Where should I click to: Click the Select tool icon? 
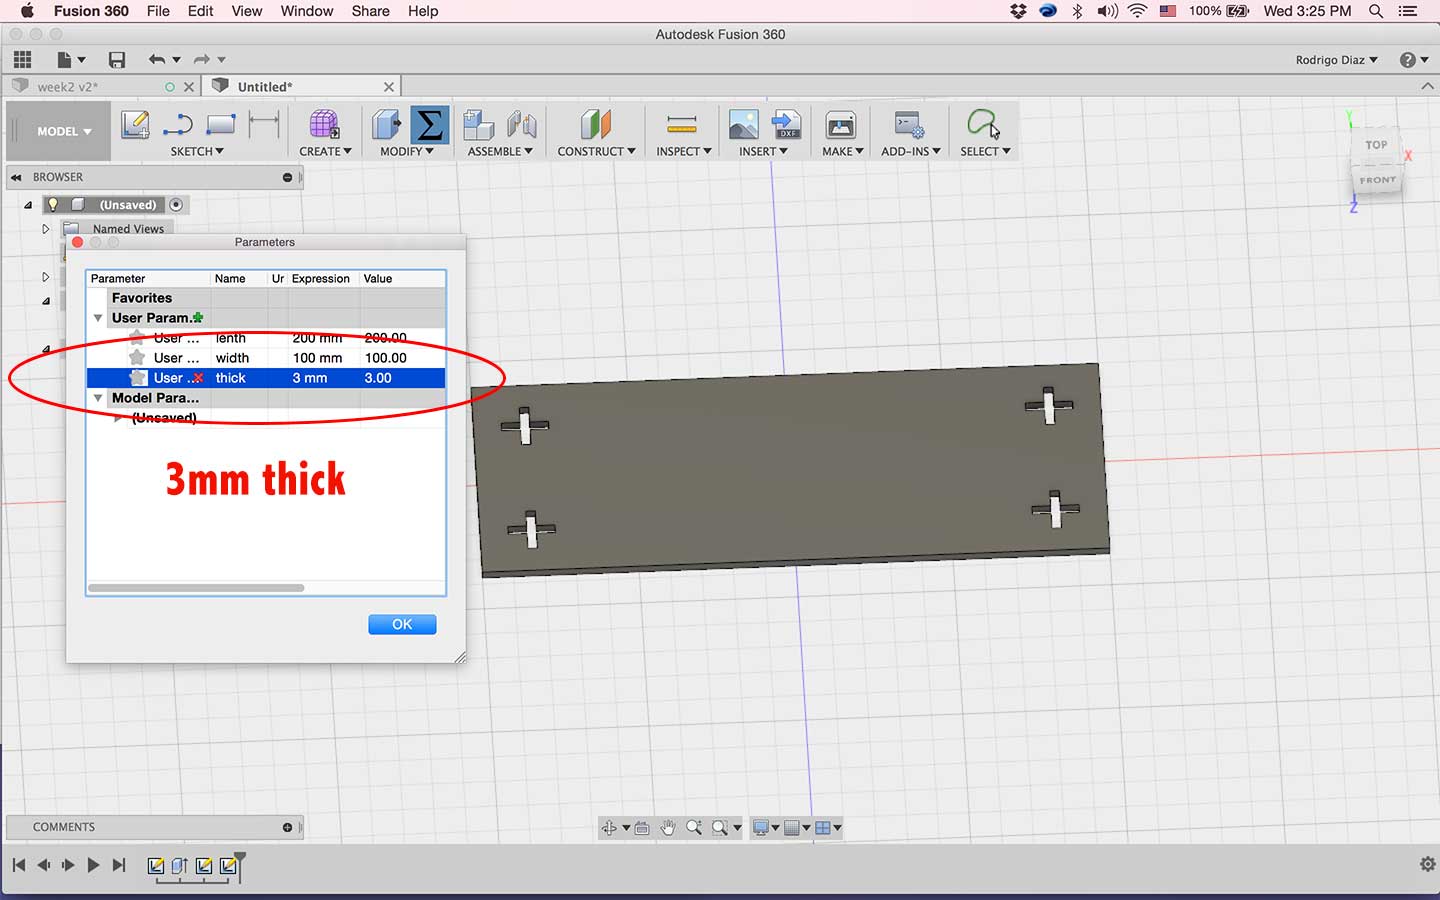point(982,124)
